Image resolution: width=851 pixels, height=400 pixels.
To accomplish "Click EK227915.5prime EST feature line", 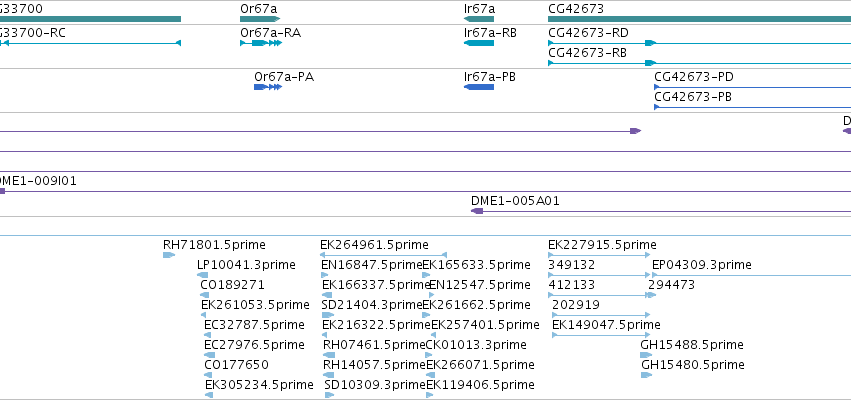I will click(x=599, y=255).
